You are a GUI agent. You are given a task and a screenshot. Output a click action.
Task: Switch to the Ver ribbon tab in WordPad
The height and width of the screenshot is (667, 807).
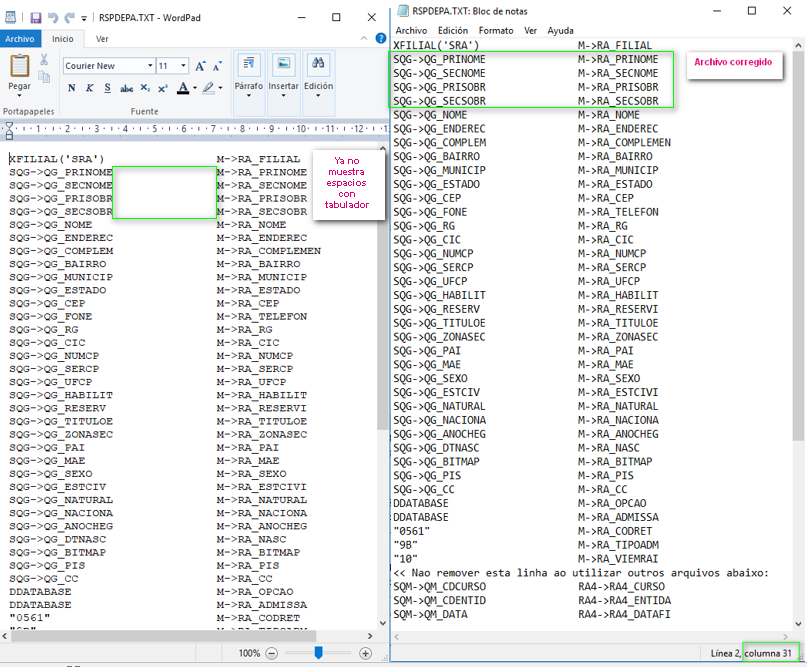tap(102, 39)
